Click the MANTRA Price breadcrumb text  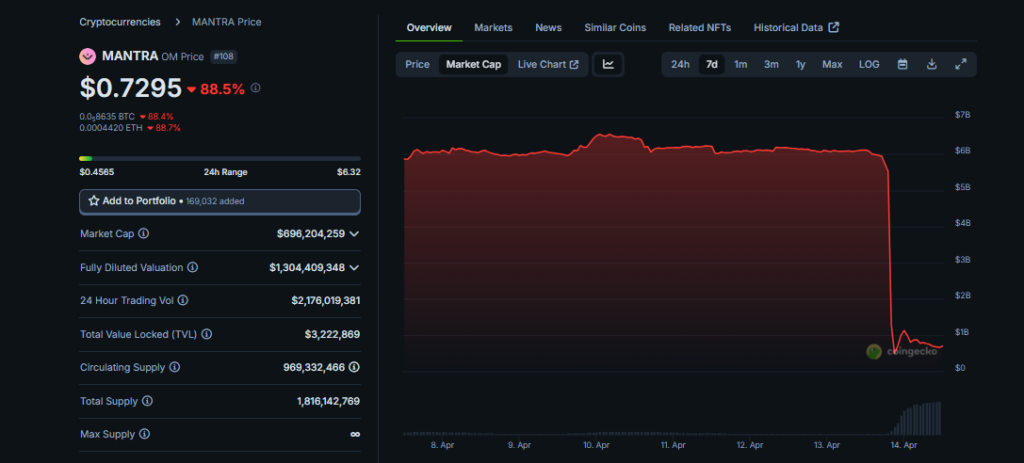(x=227, y=22)
